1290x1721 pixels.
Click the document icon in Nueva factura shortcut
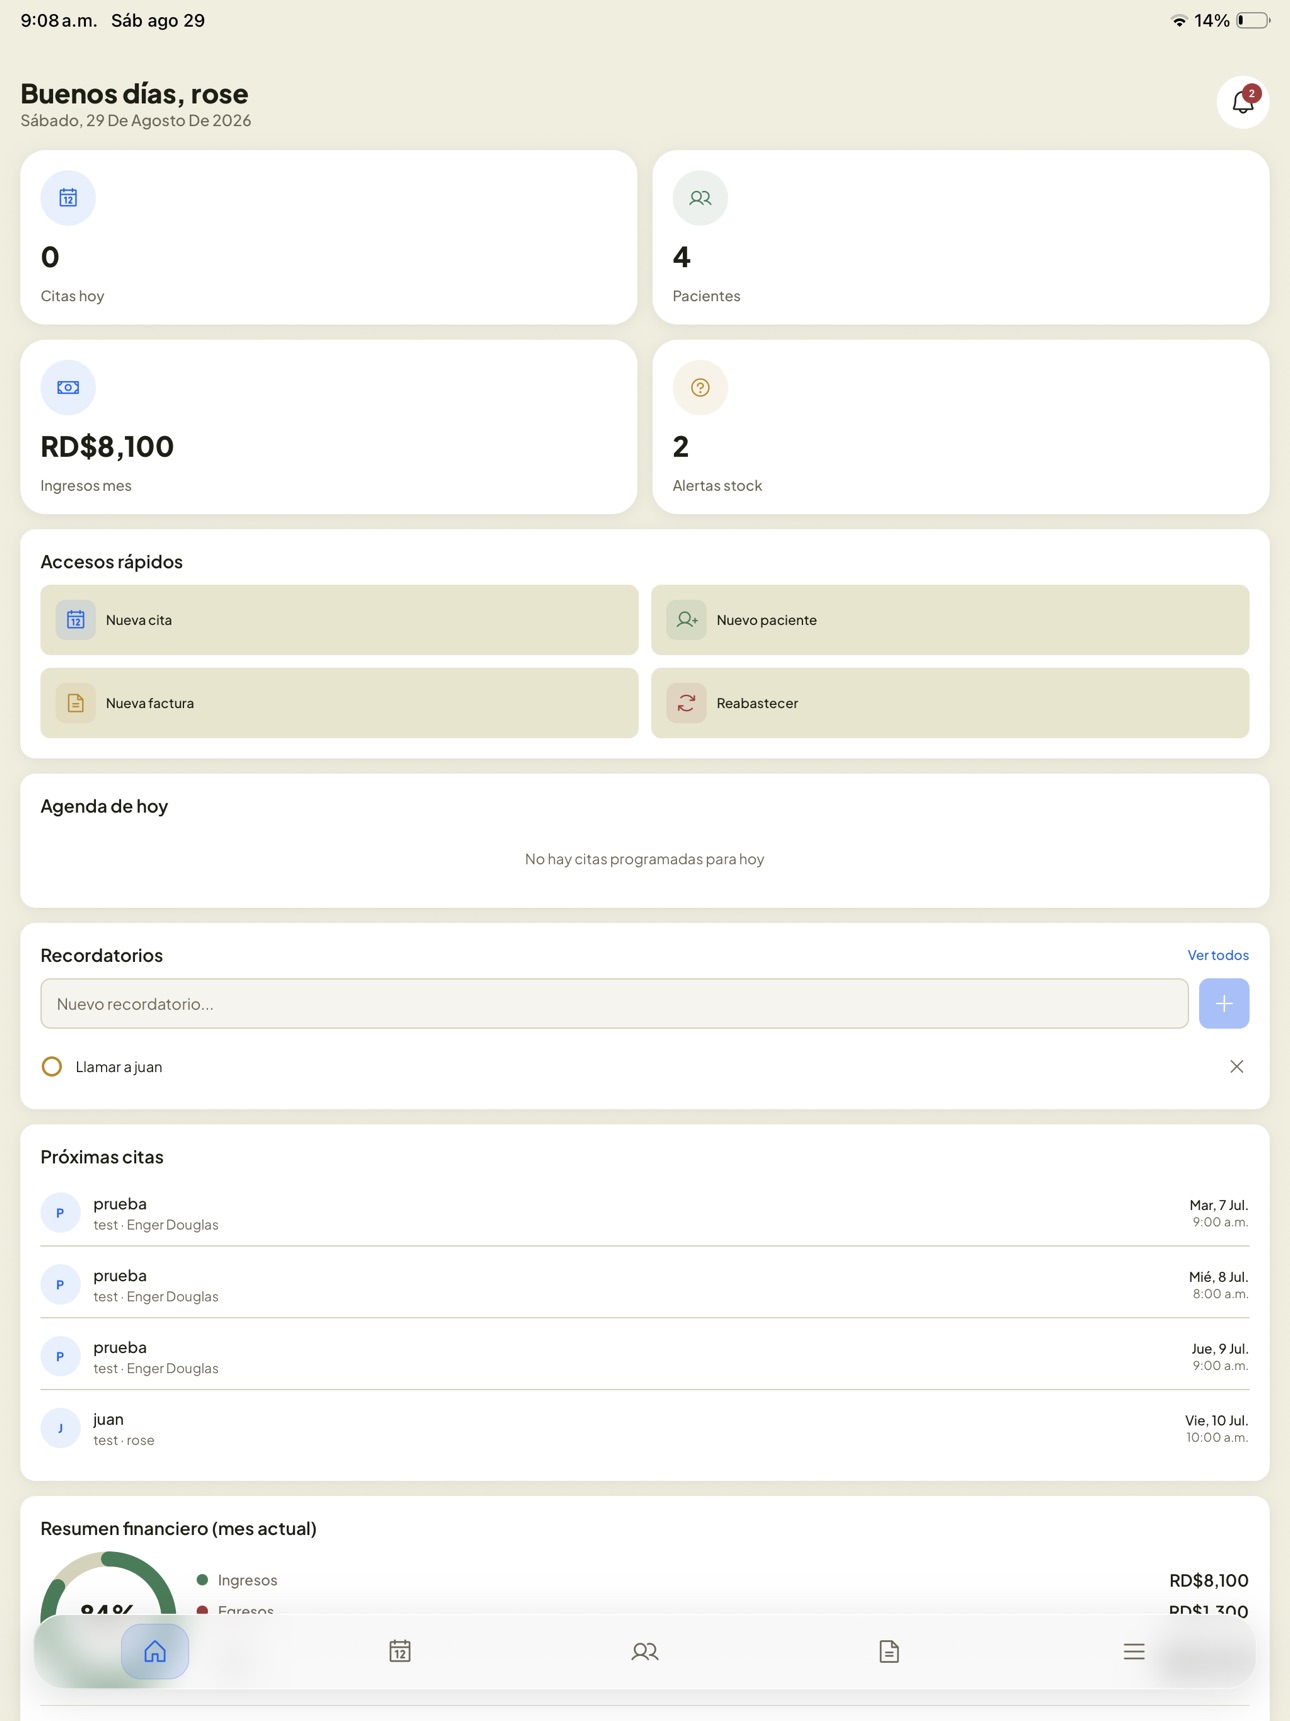pos(76,703)
